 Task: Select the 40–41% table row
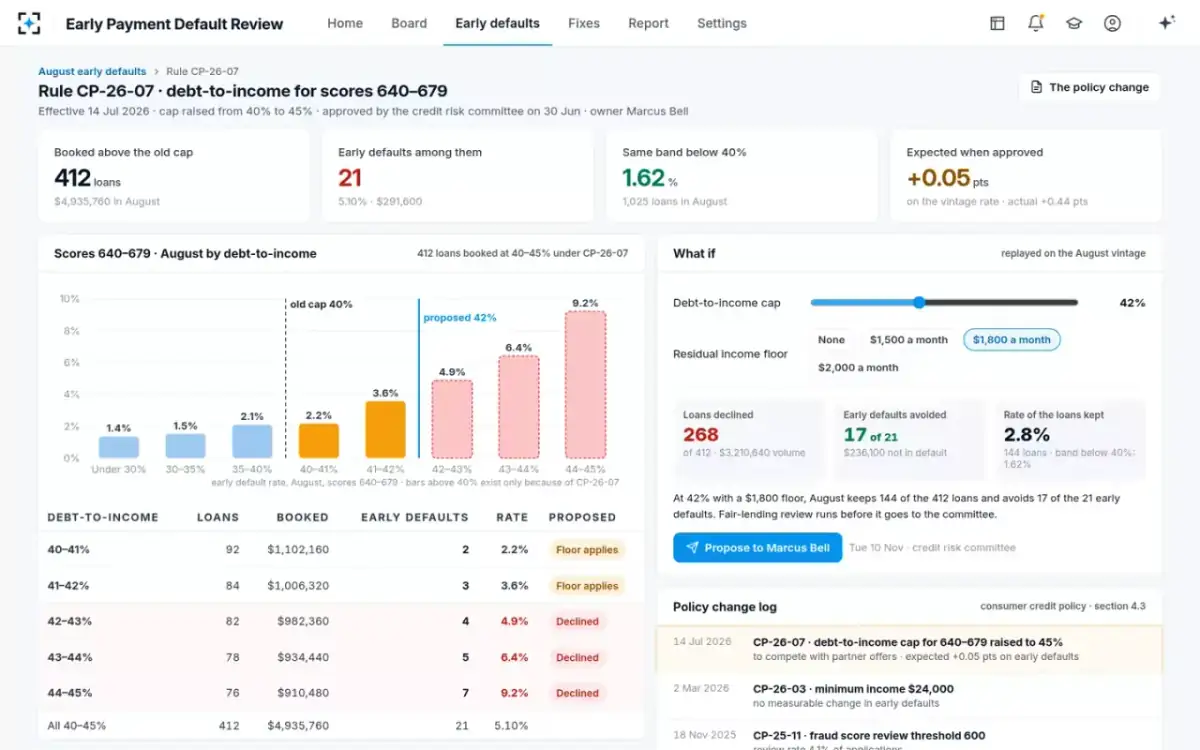341,549
